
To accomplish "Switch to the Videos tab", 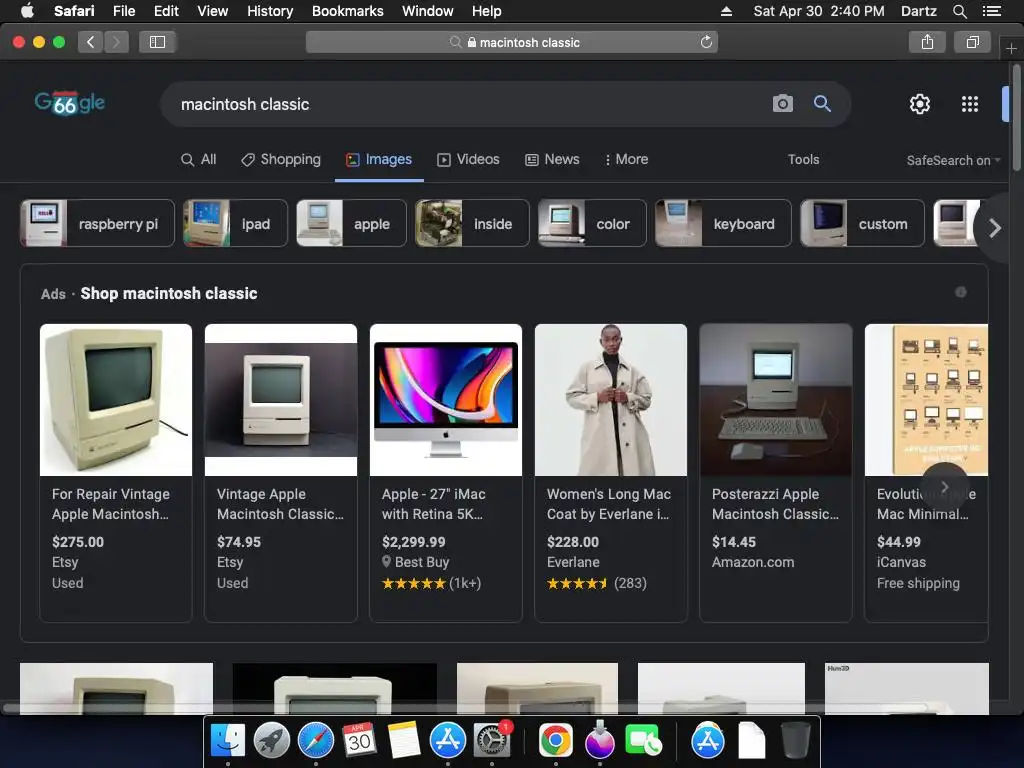I will tap(468, 159).
